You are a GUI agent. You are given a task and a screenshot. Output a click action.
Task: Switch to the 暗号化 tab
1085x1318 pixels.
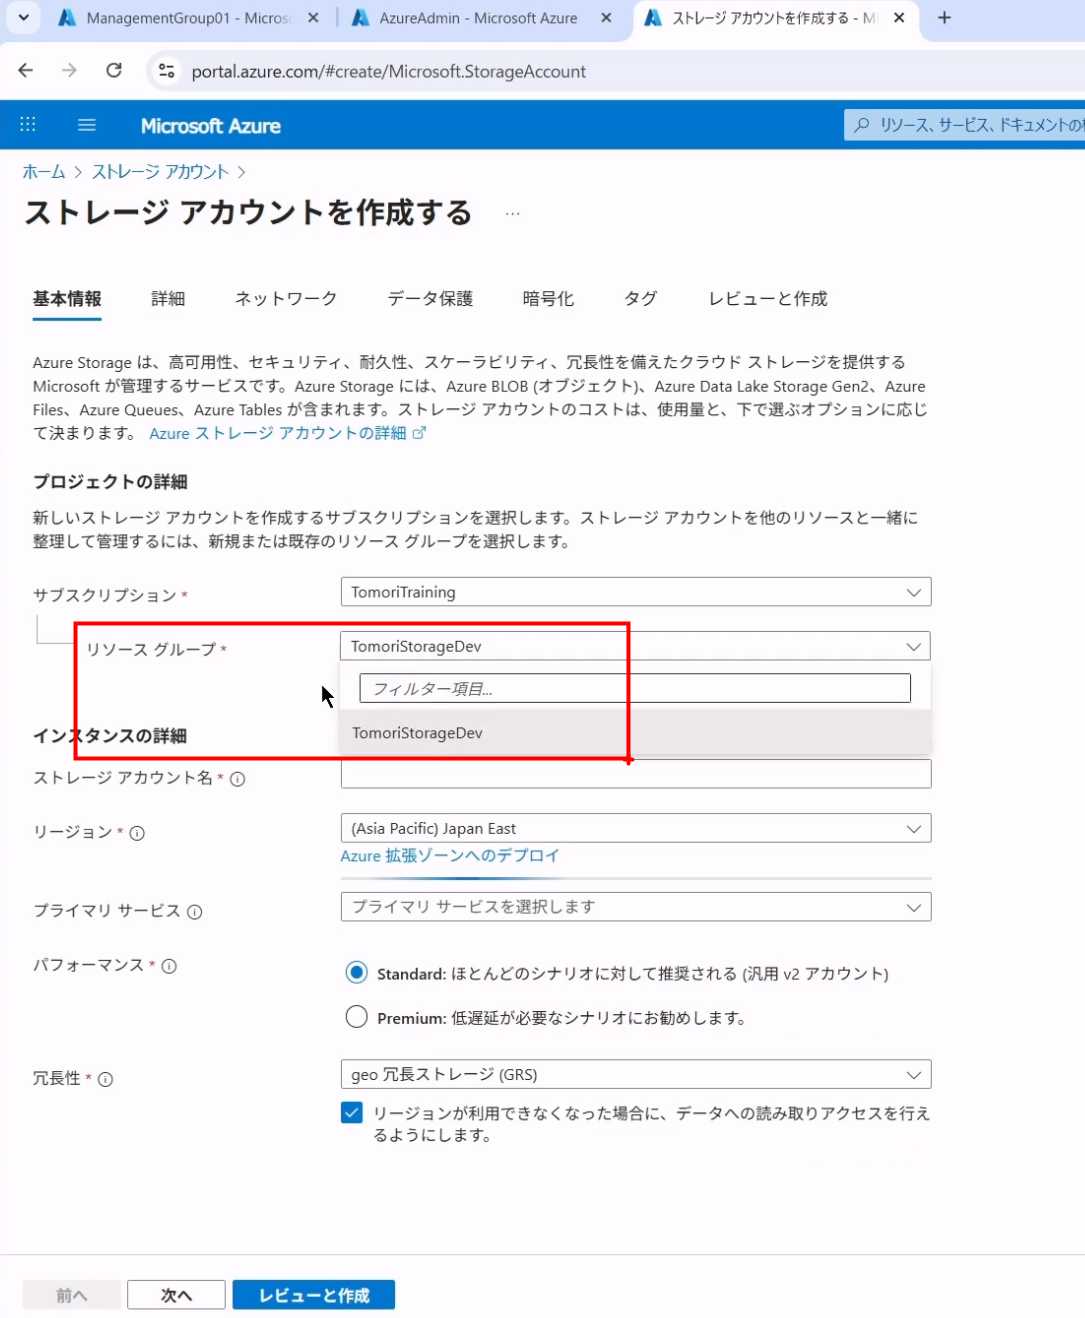(x=548, y=299)
